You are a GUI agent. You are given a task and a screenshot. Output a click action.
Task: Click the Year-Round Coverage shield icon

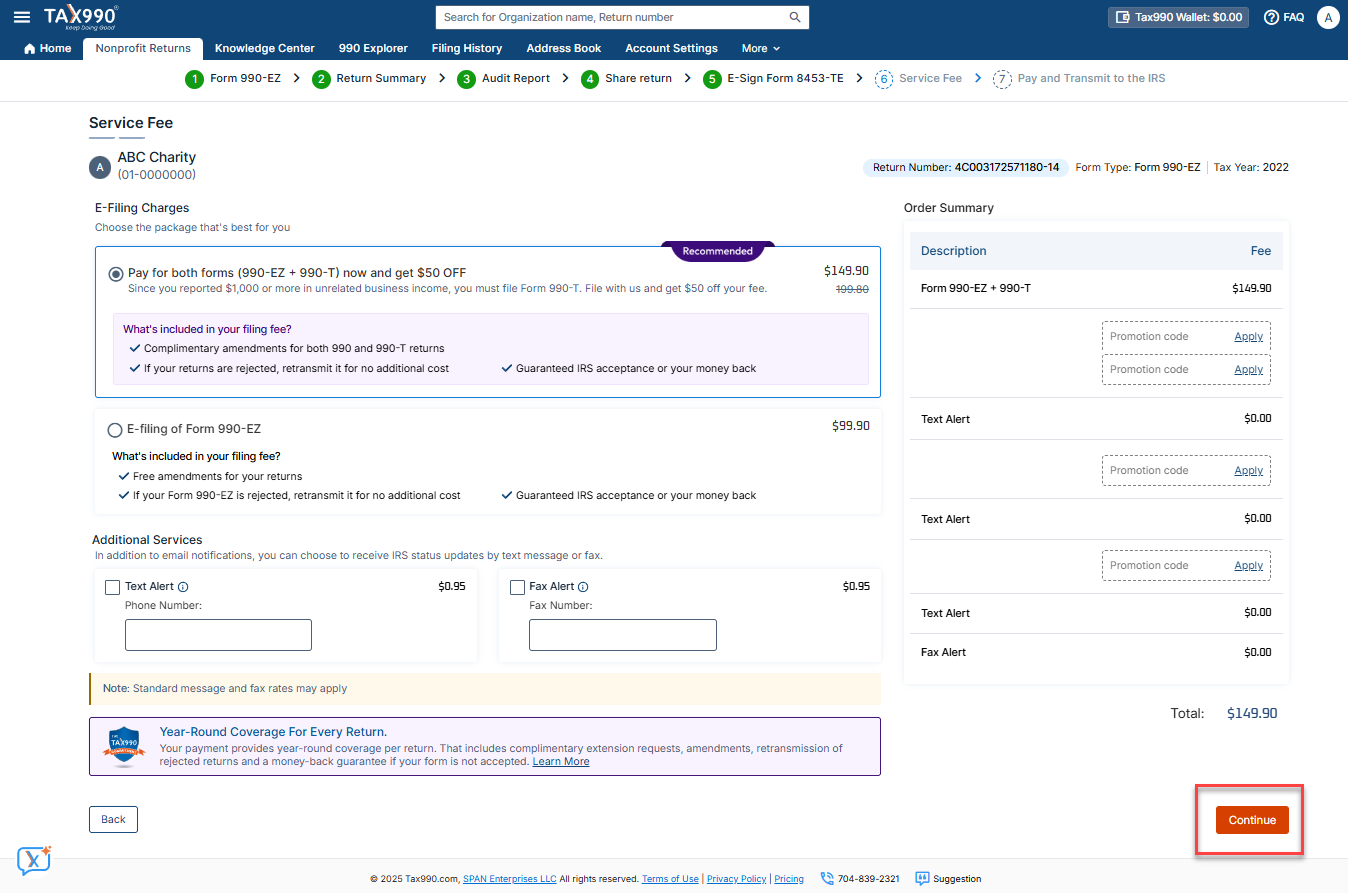123,746
